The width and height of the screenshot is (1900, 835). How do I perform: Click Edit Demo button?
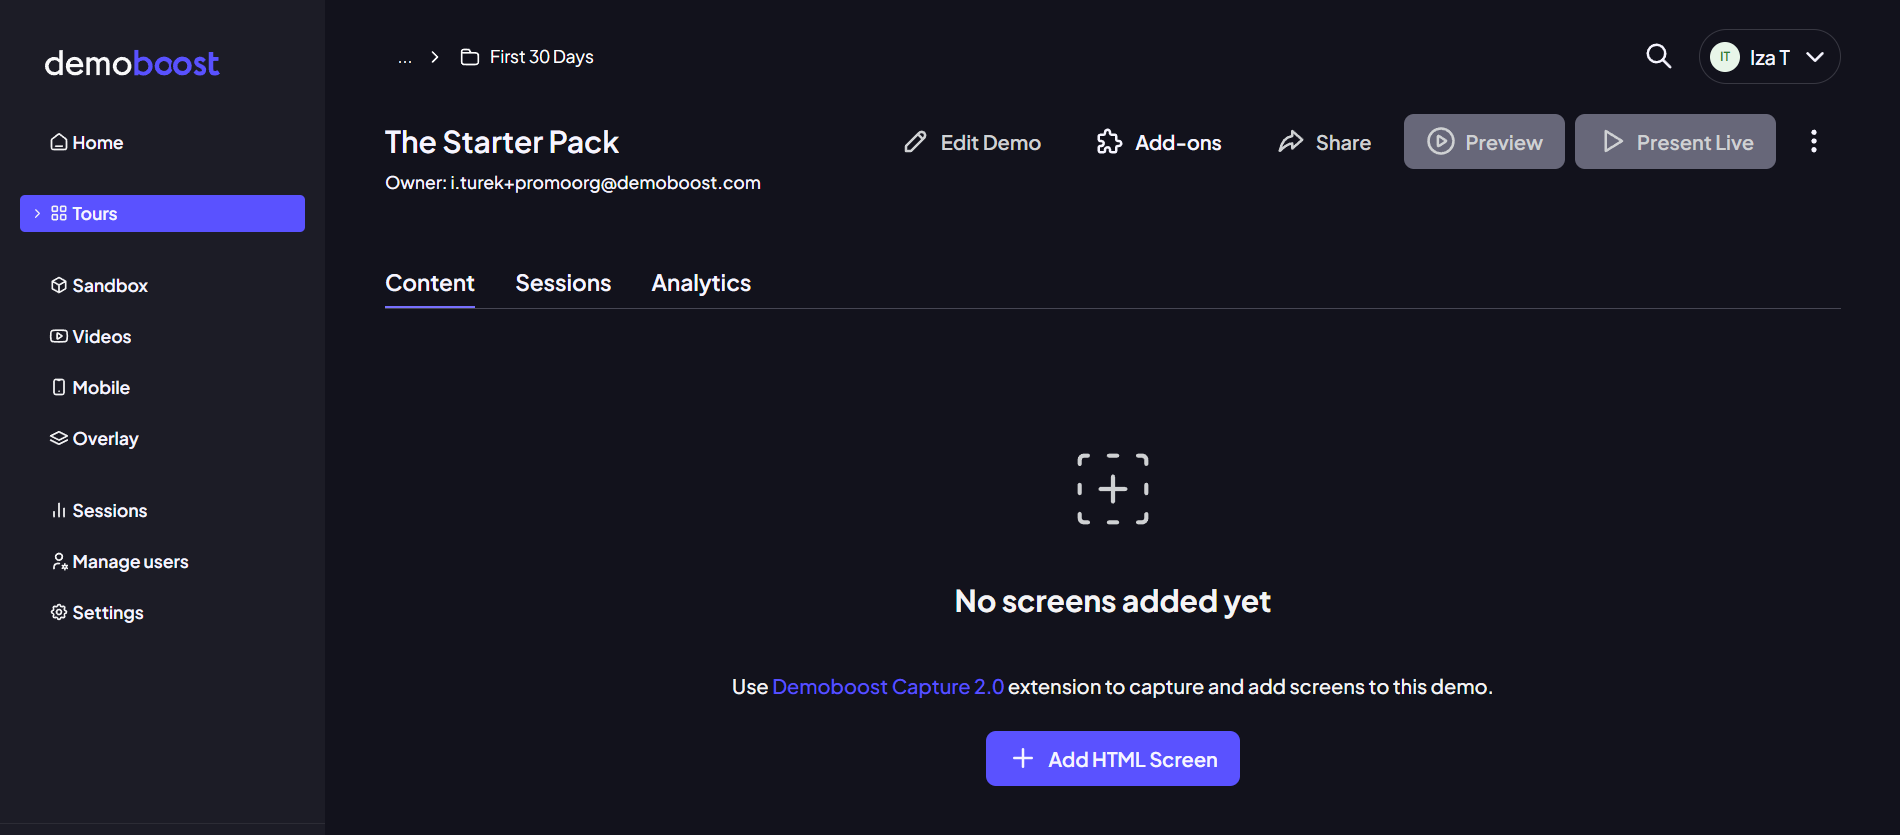(x=972, y=142)
